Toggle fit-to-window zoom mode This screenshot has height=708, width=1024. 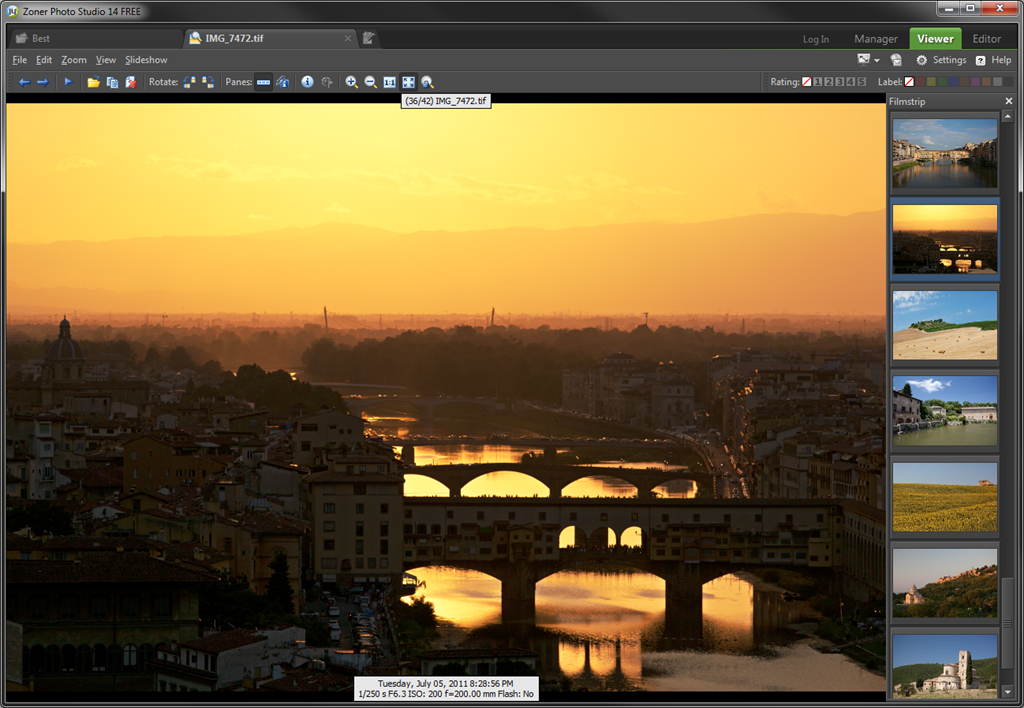(408, 82)
